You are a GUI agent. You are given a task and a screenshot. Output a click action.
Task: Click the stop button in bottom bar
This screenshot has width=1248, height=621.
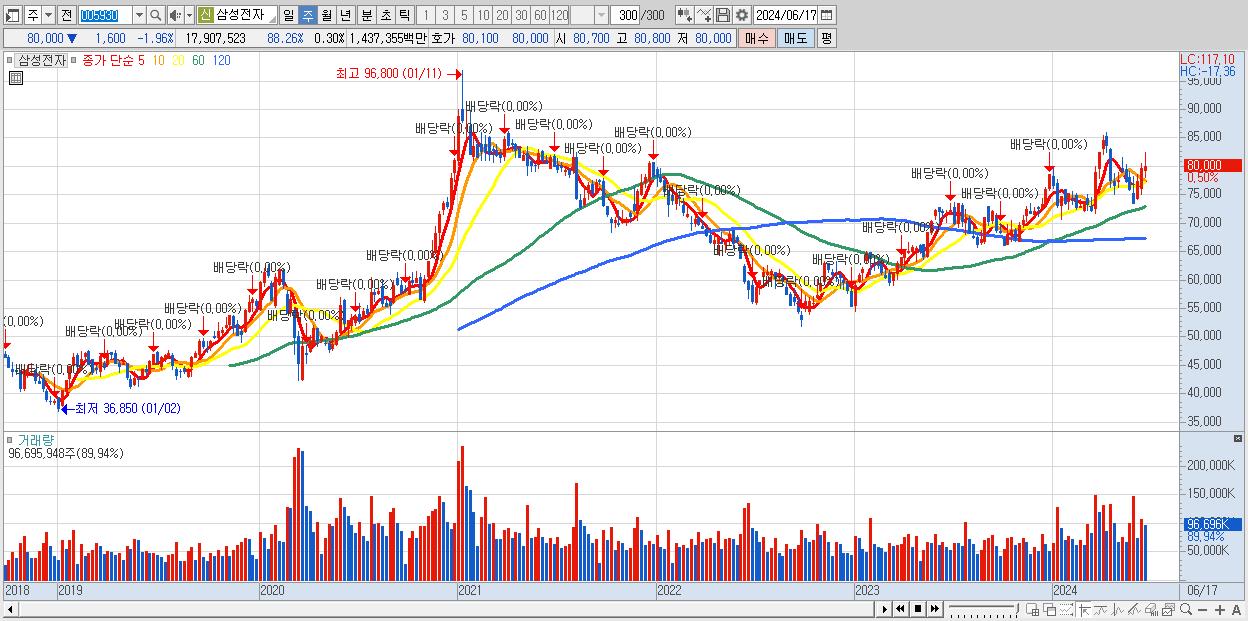pyautogui.click(x=918, y=609)
